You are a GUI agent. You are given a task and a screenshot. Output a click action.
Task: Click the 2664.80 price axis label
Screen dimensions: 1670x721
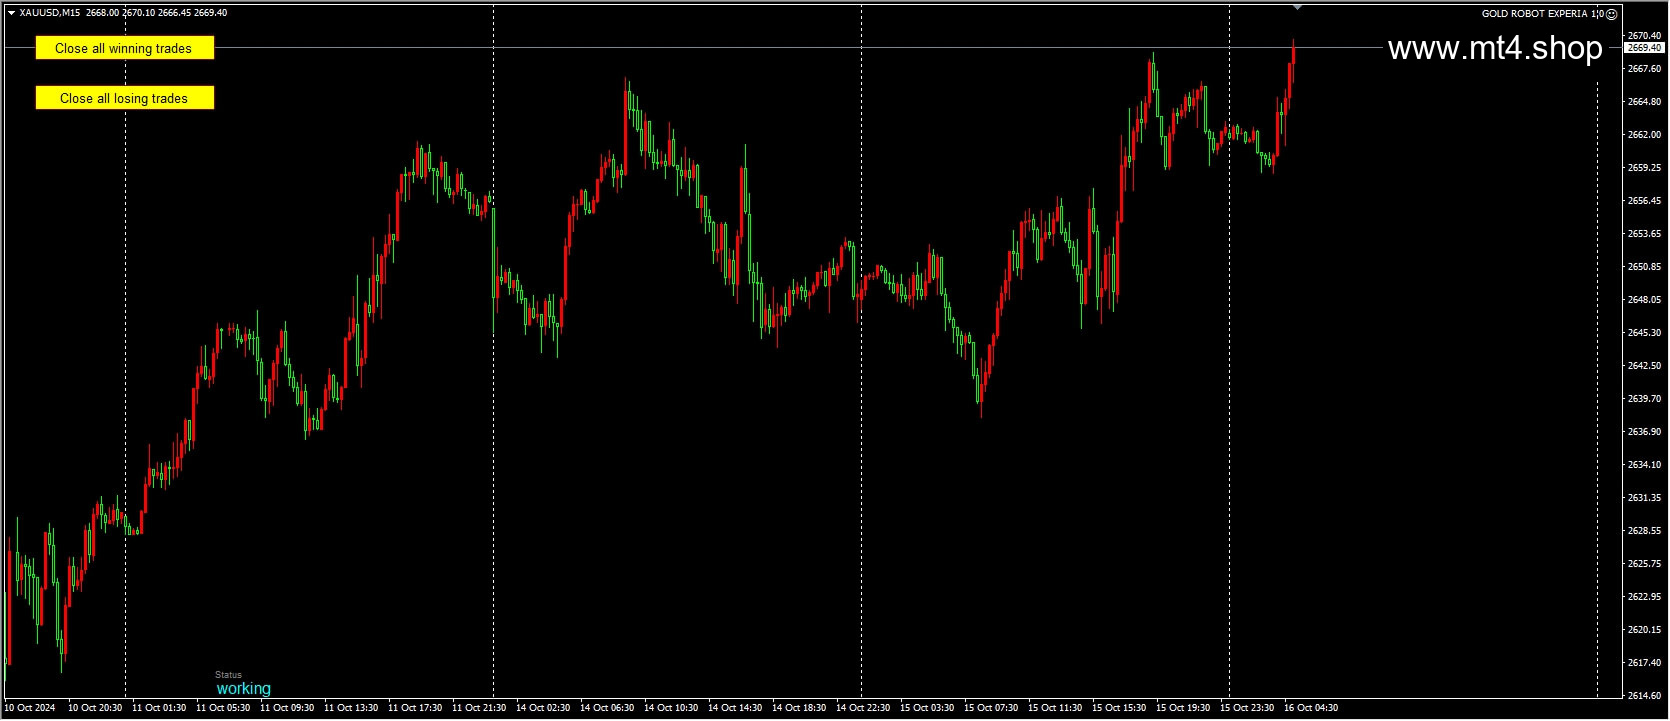pos(1644,102)
